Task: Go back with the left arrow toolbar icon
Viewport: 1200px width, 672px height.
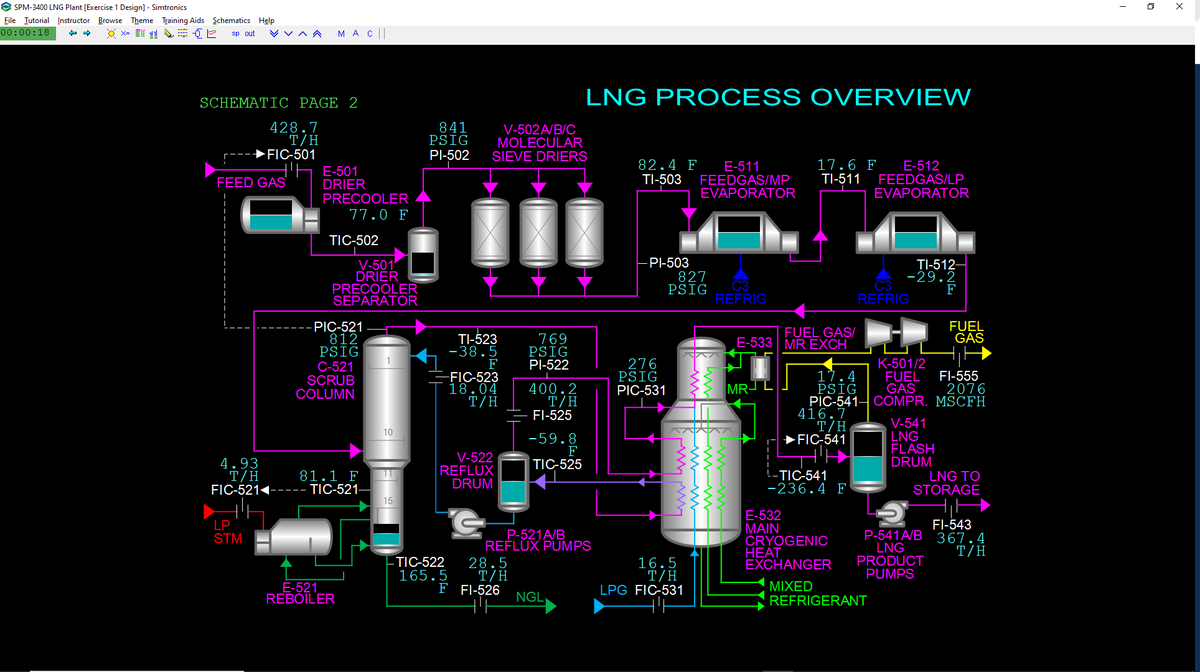Action: [x=71, y=33]
